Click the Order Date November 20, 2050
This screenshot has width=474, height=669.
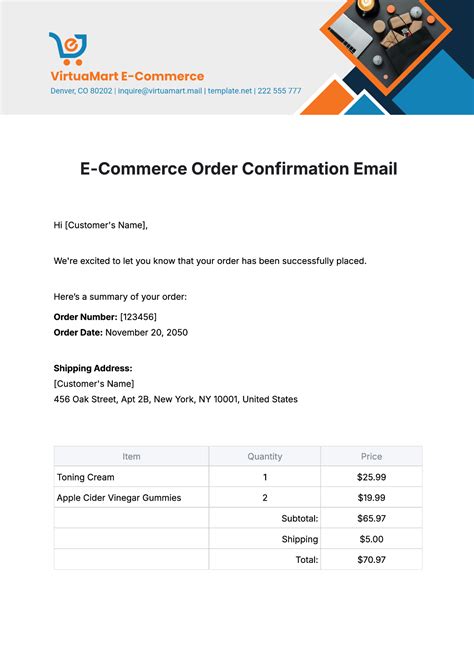[x=121, y=333]
